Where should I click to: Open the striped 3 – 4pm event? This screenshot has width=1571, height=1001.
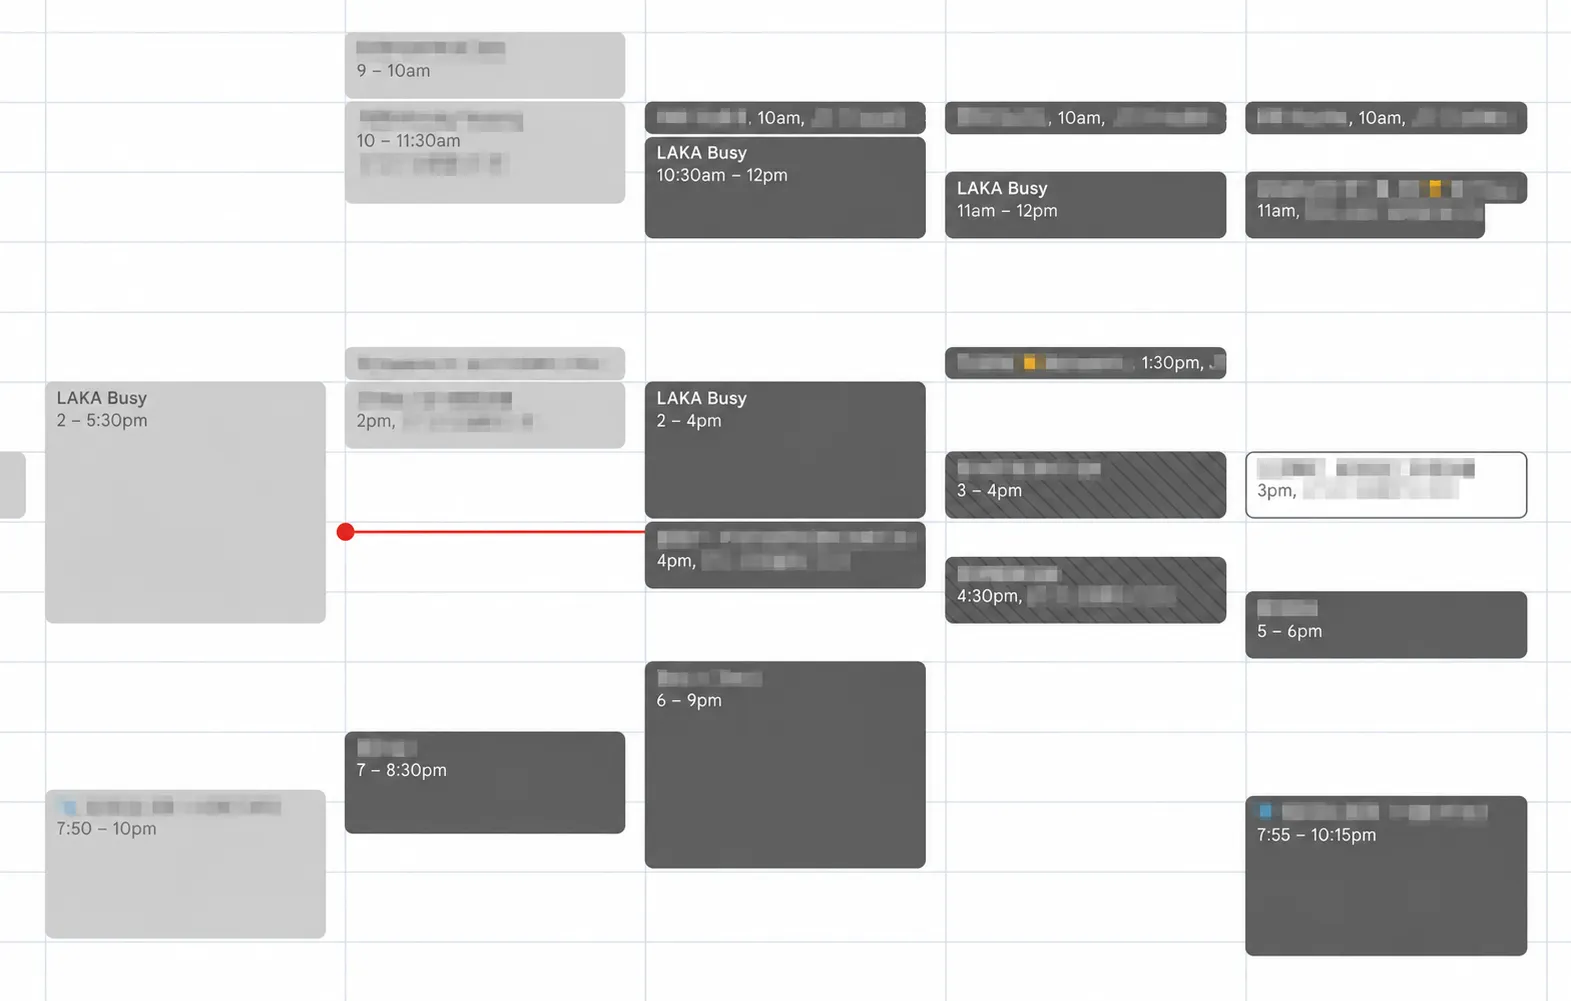tap(1085, 485)
